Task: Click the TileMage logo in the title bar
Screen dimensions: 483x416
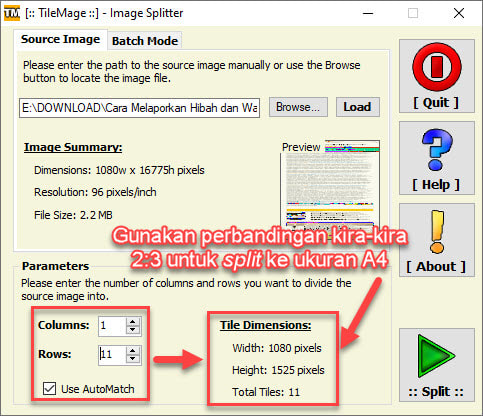Action: click(12, 13)
